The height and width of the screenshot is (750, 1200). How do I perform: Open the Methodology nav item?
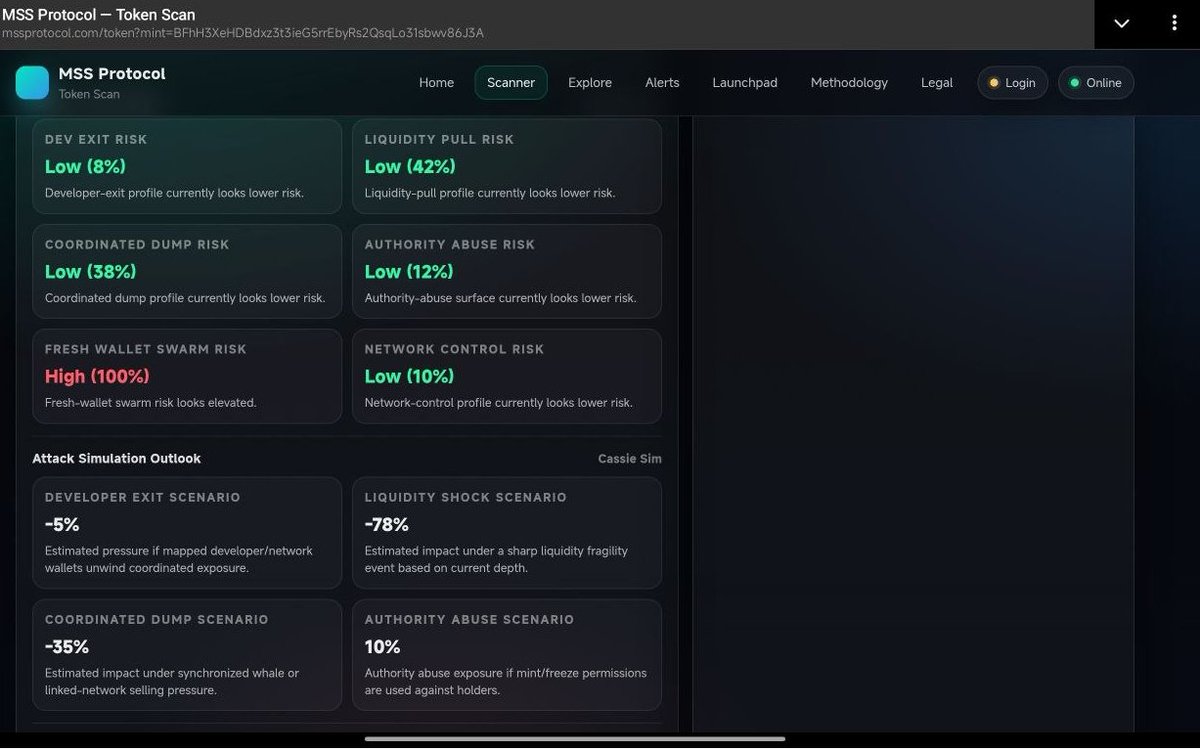click(849, 83)
